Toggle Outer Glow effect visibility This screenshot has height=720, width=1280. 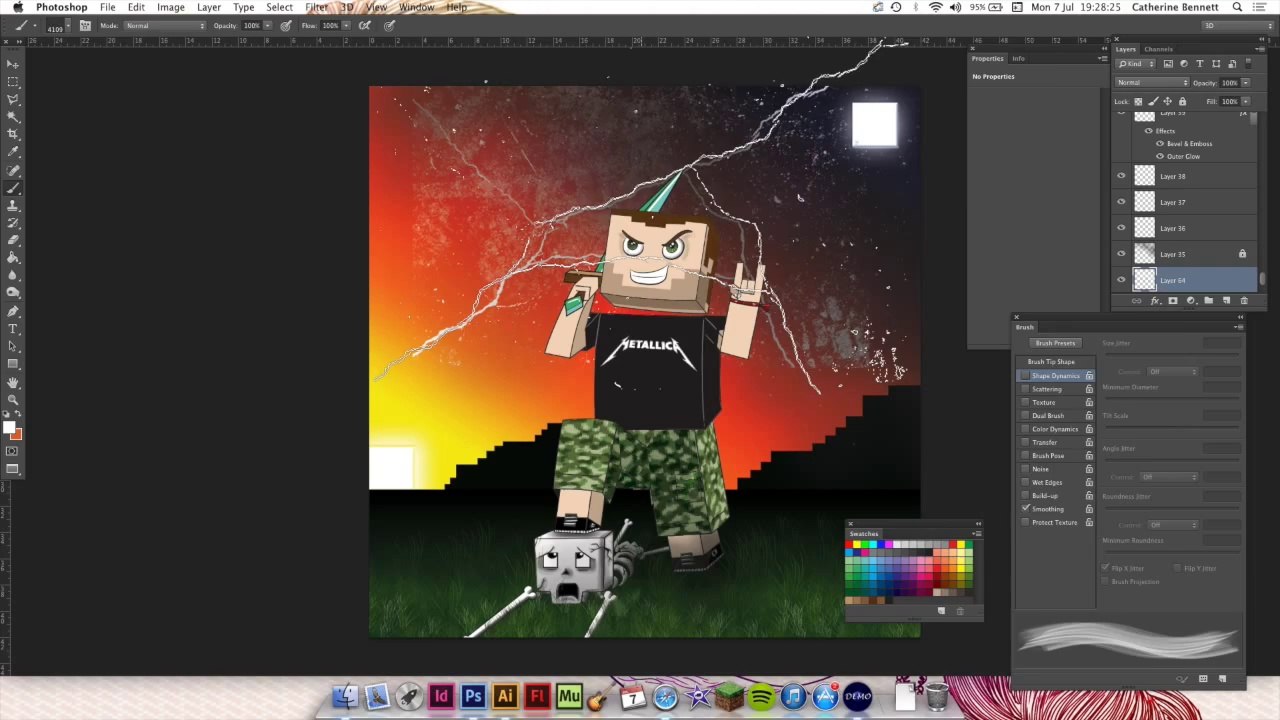1160,157
